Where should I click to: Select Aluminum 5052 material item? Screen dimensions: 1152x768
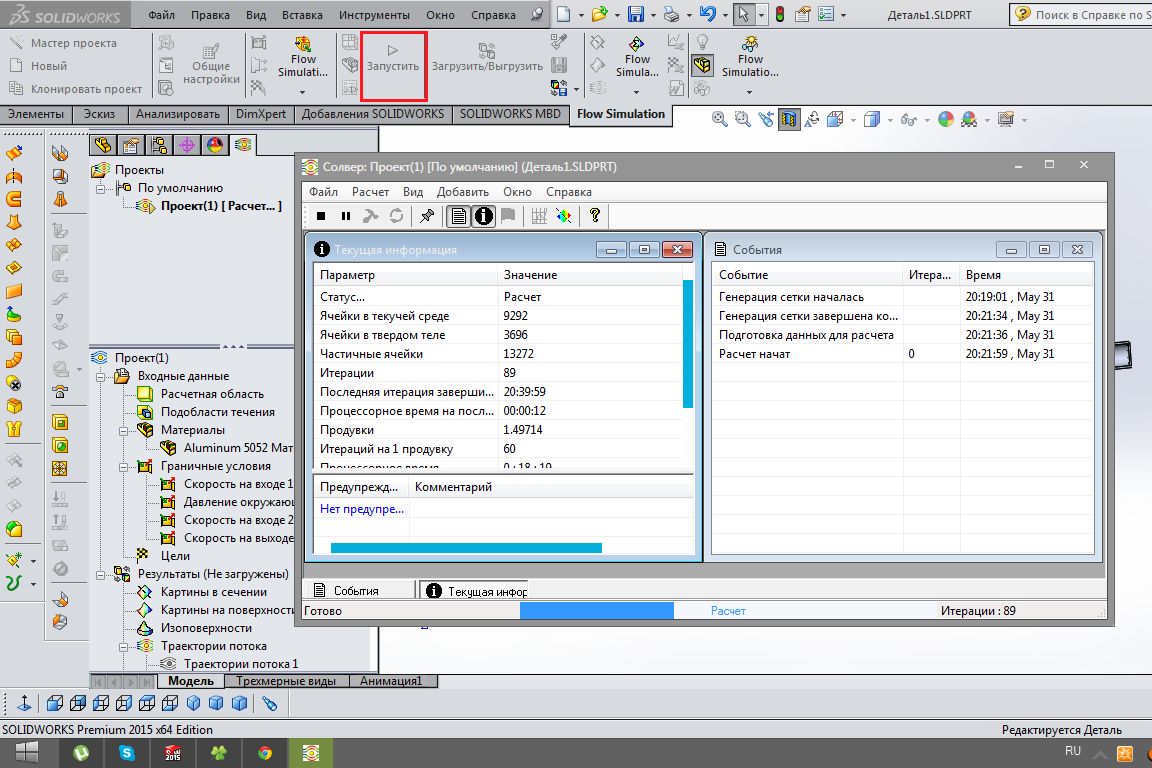tap(227, 448)
